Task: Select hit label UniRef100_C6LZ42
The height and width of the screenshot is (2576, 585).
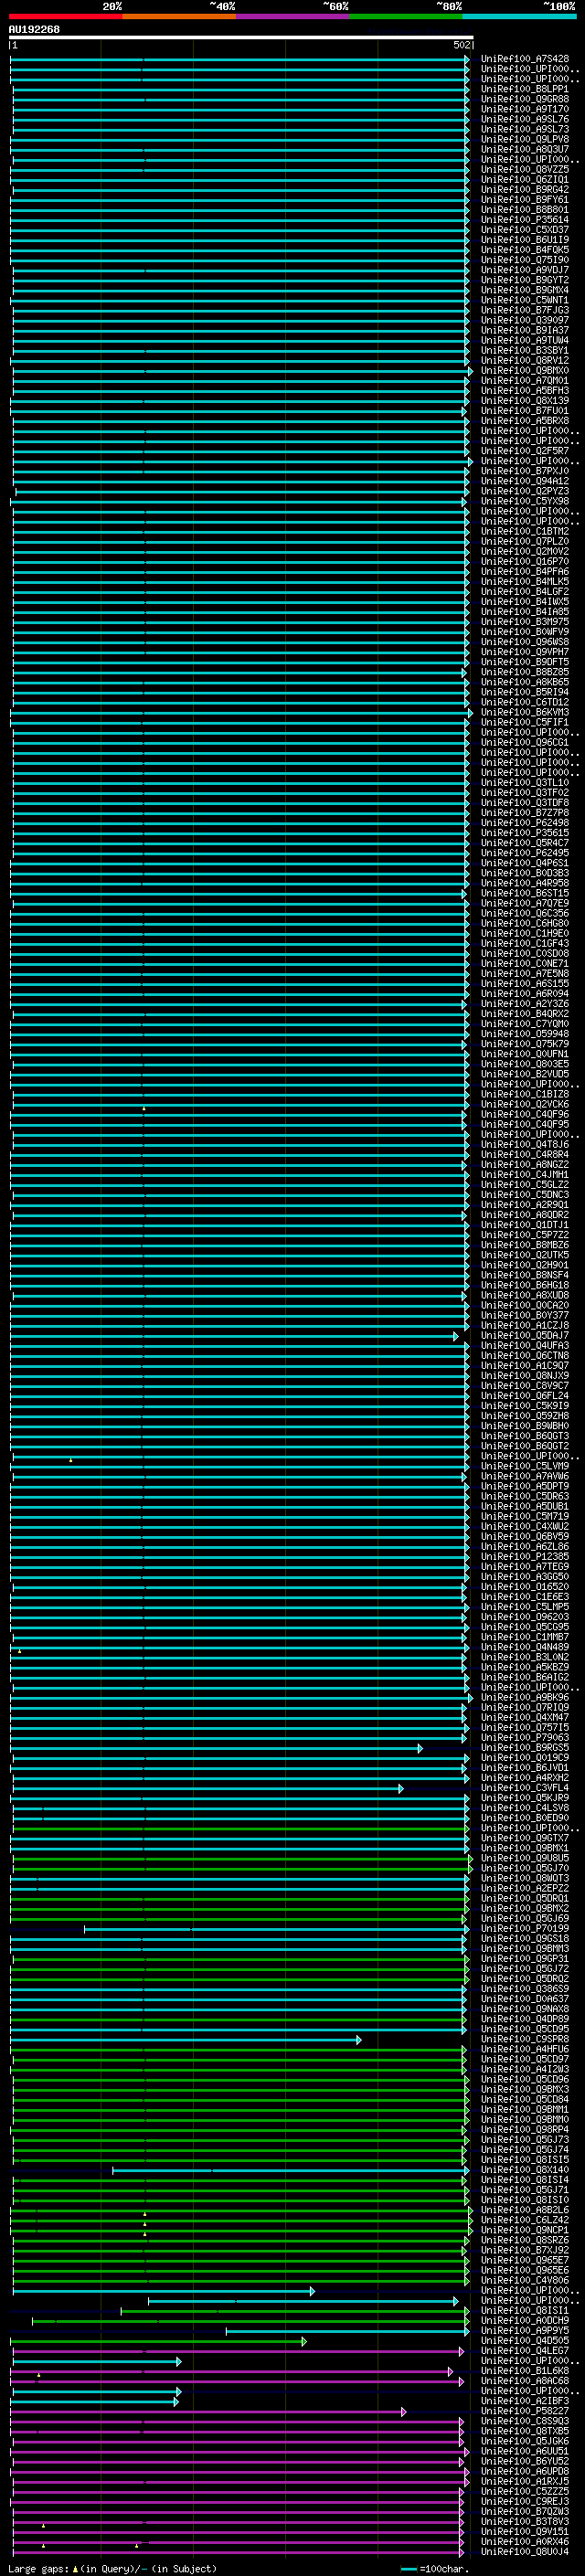Action: (525, 2220)
